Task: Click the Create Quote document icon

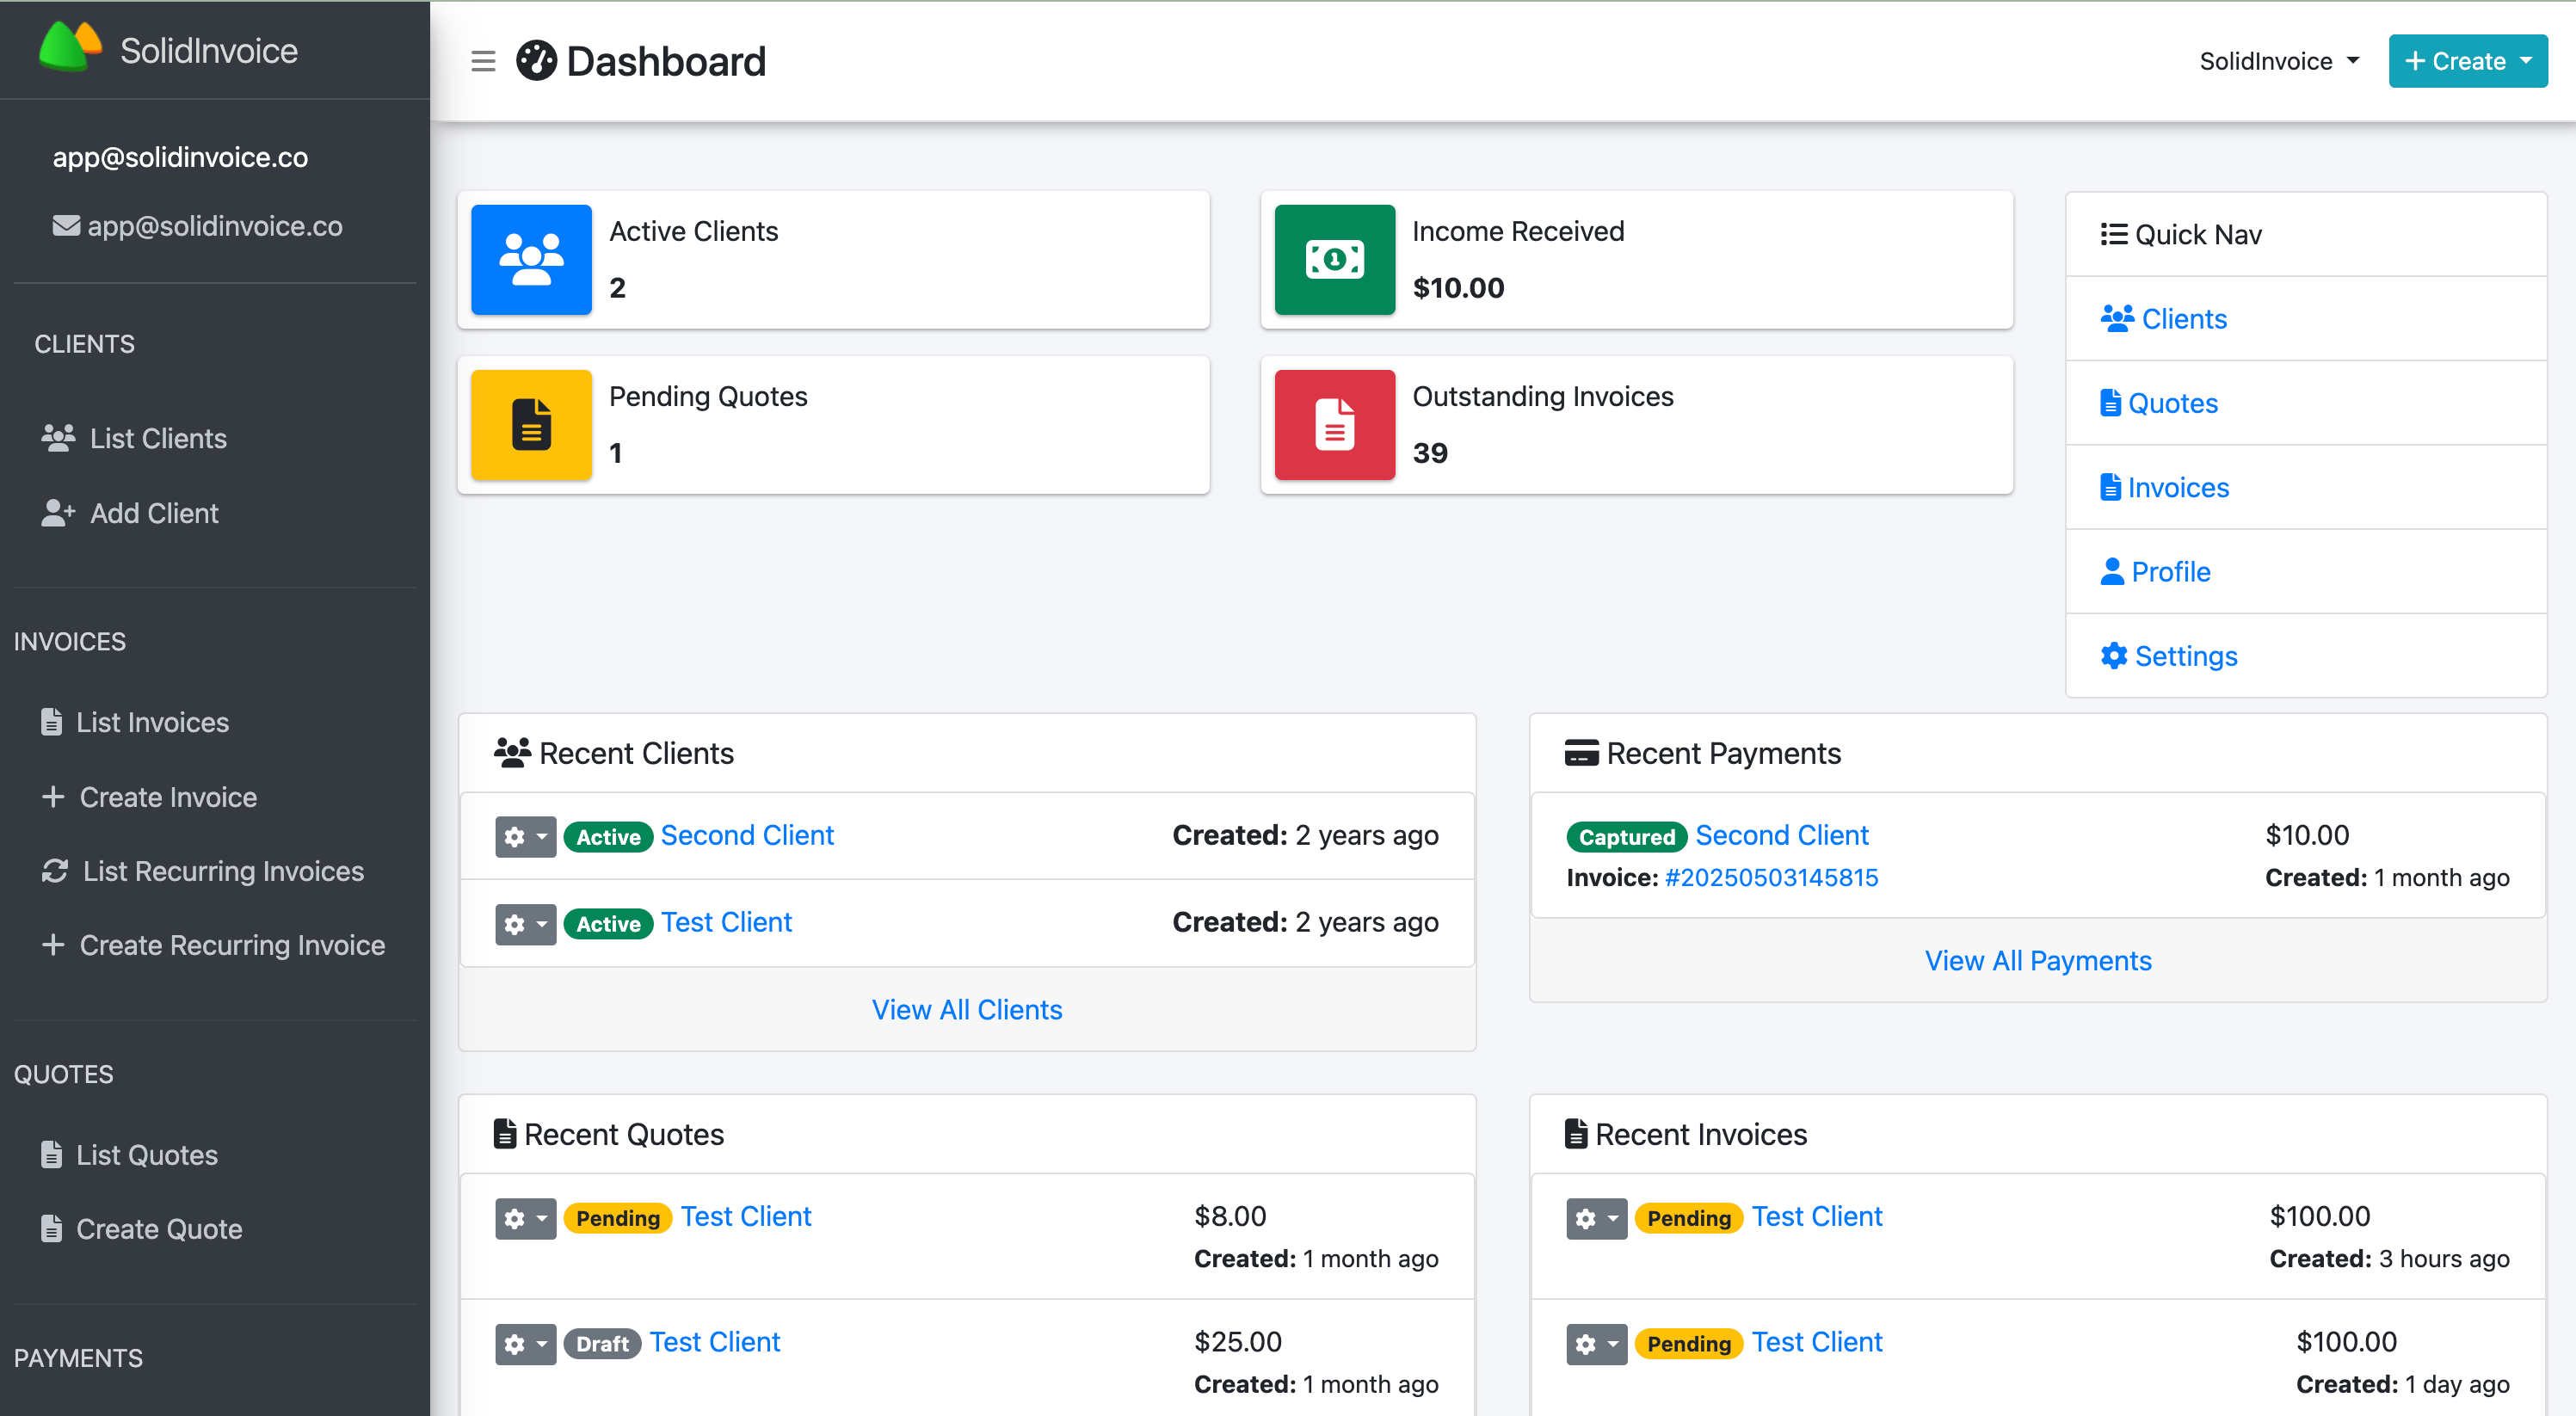Action: point(51,1229)
